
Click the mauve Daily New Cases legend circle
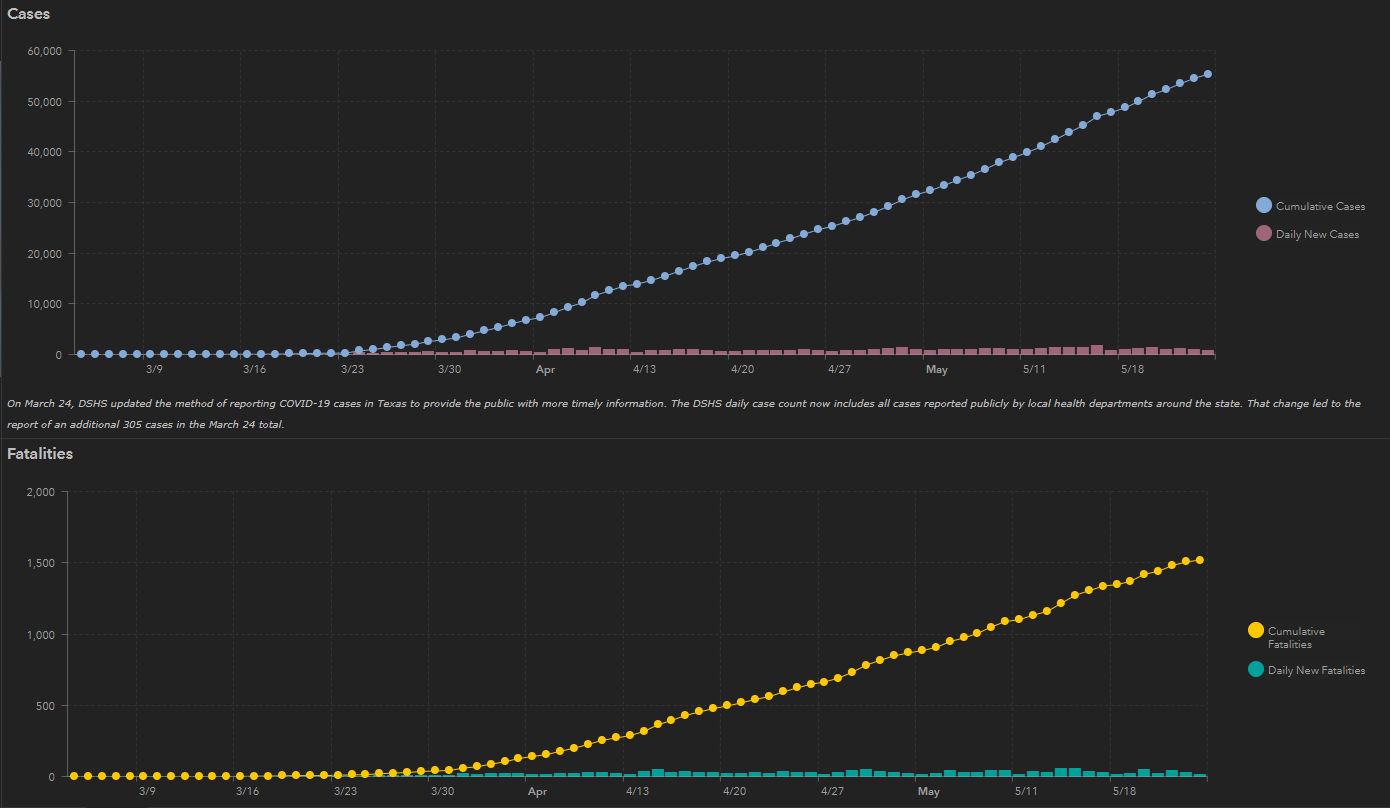[1264, 234]
